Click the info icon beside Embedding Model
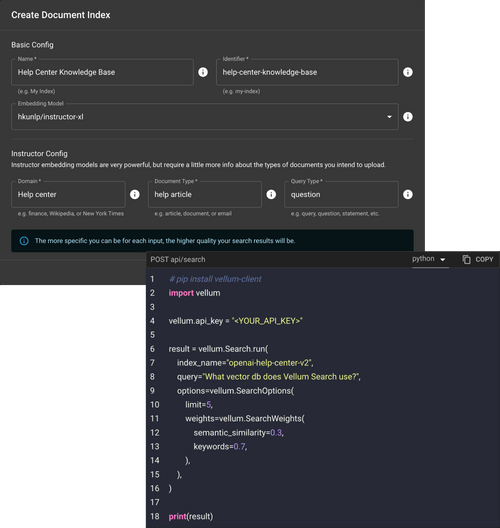This screenshot has width=500, height=528. click(408, 117)
